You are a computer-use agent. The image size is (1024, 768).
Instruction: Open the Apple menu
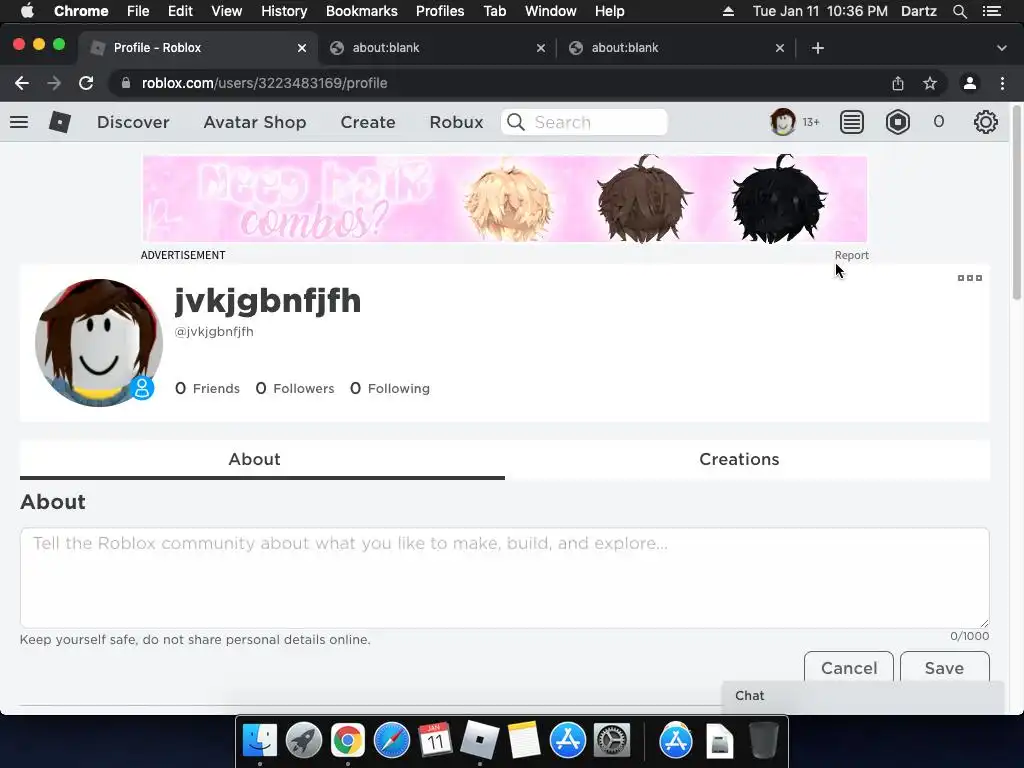(x=27, y=11)
